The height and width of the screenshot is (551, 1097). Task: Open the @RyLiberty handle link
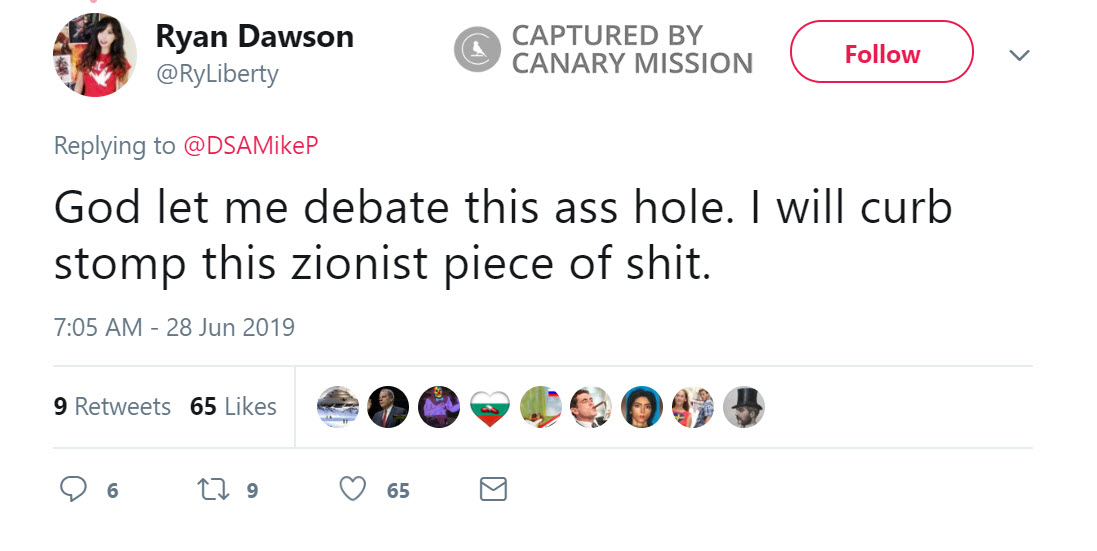[x=217, y=73]
